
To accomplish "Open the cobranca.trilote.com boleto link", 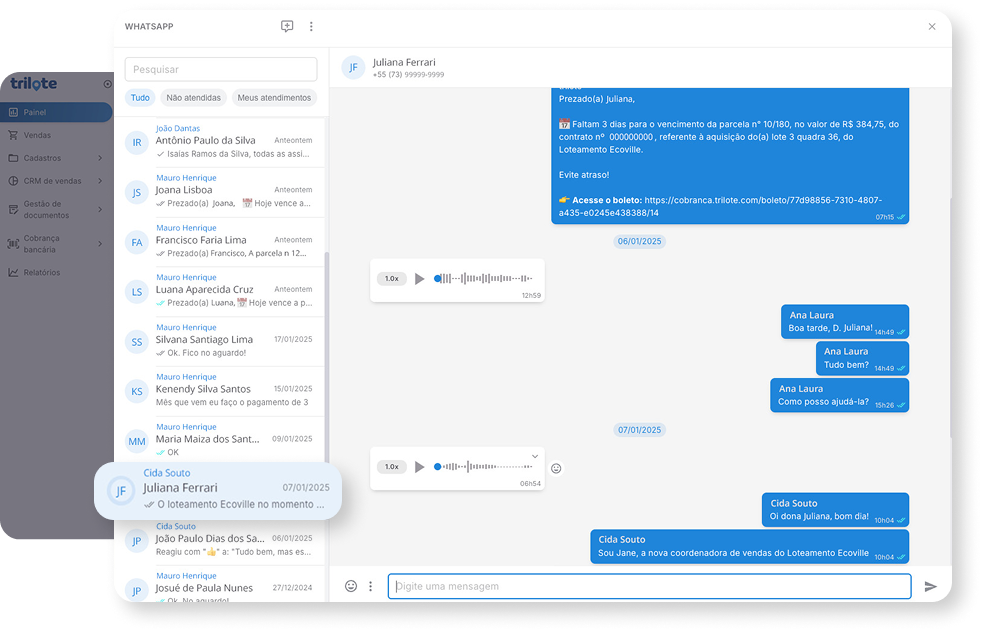I will (x=720, y=206).
